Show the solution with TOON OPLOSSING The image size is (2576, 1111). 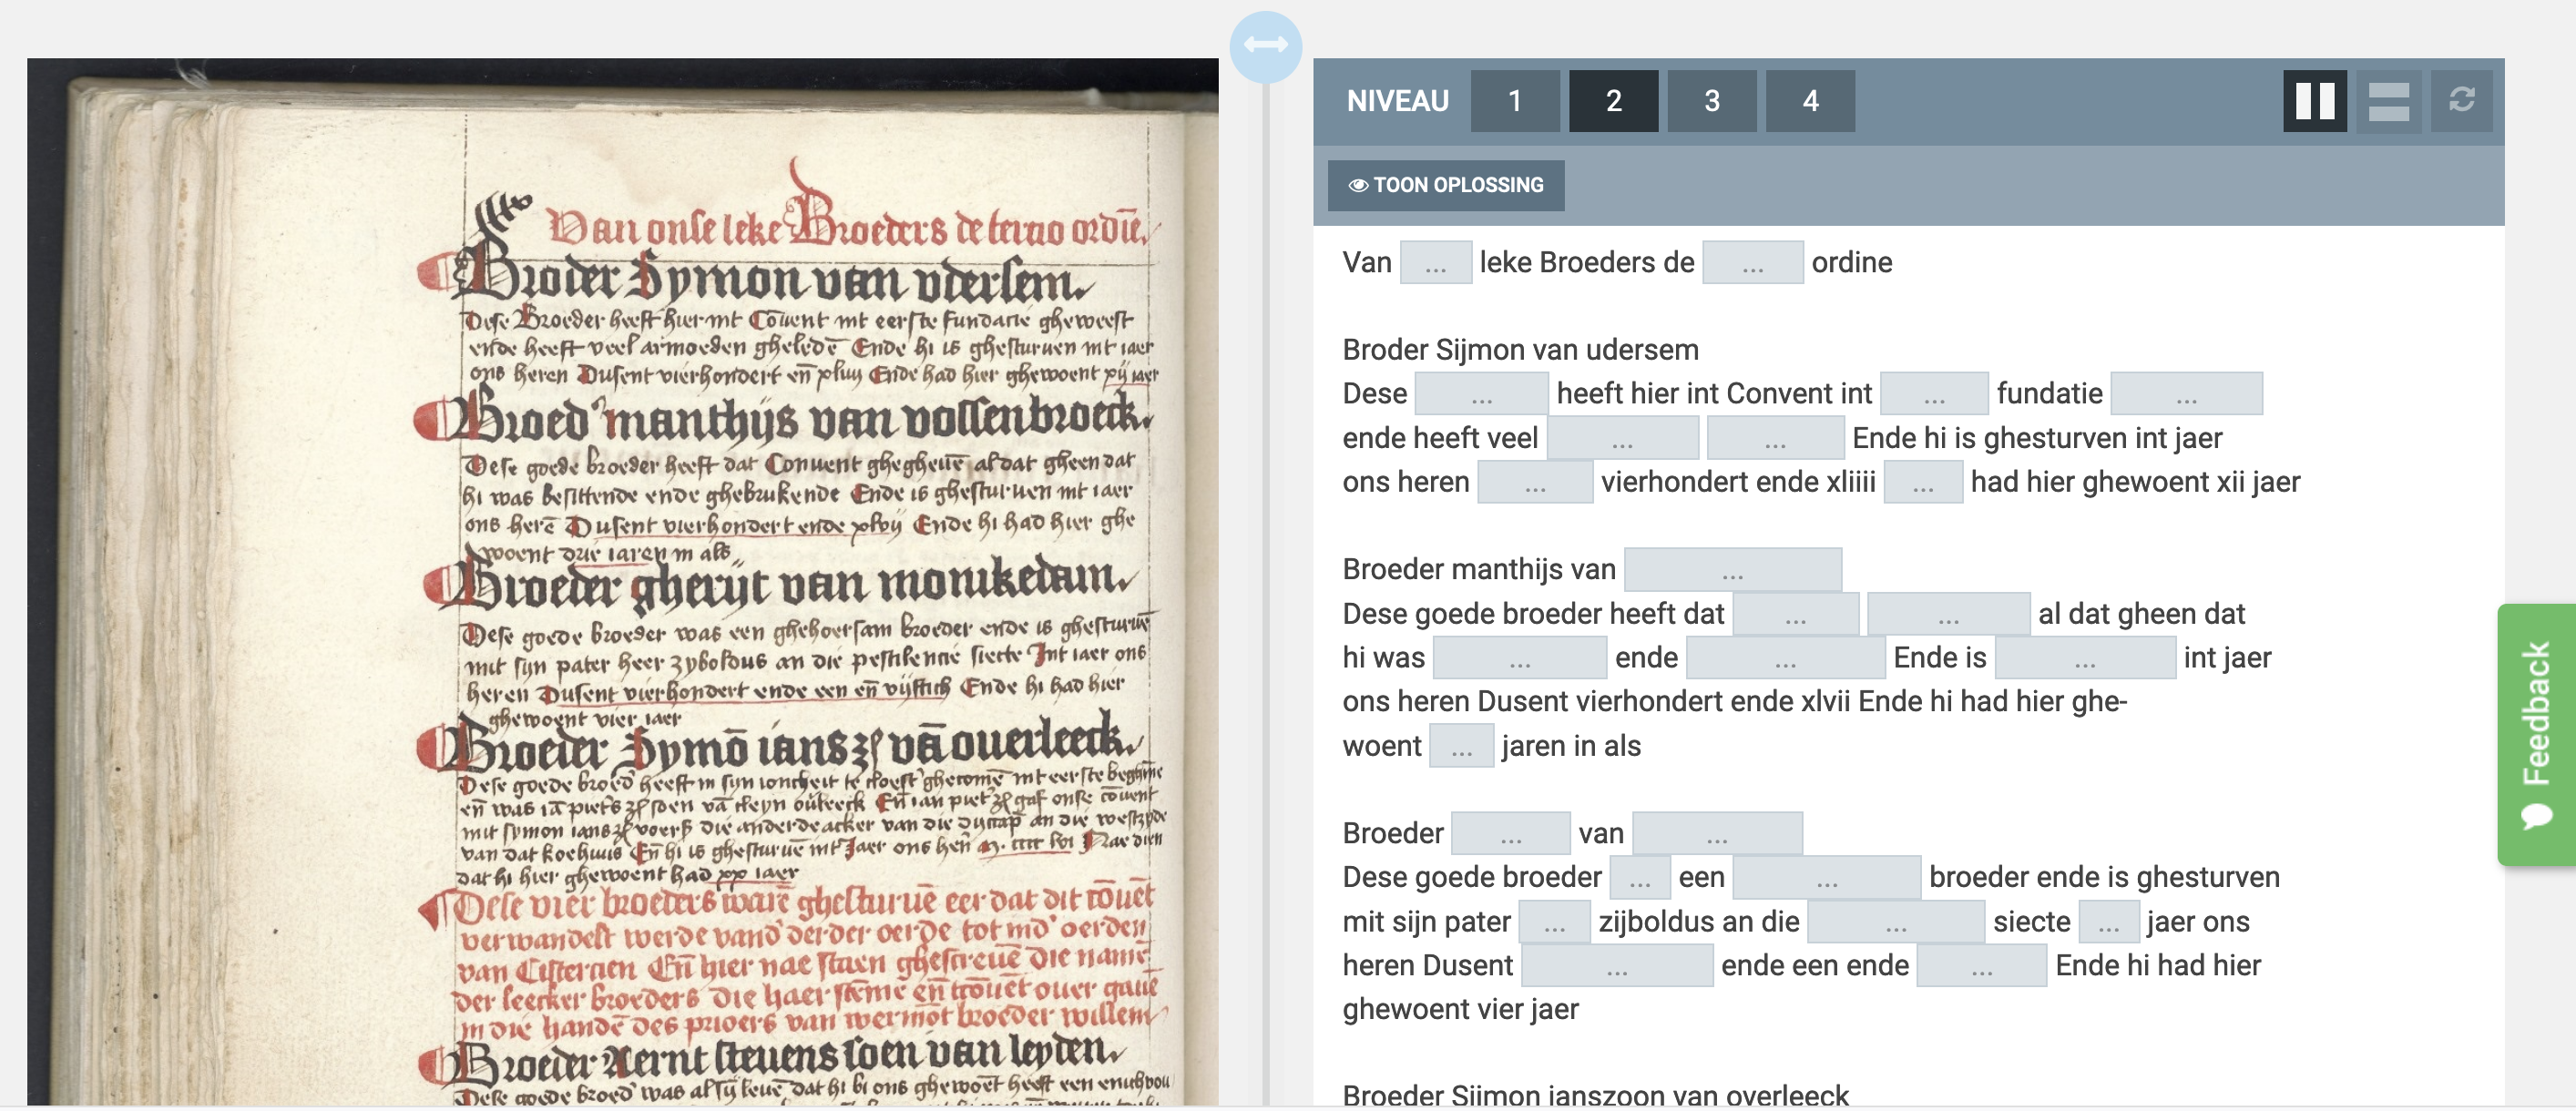[x=1446, y=185]
